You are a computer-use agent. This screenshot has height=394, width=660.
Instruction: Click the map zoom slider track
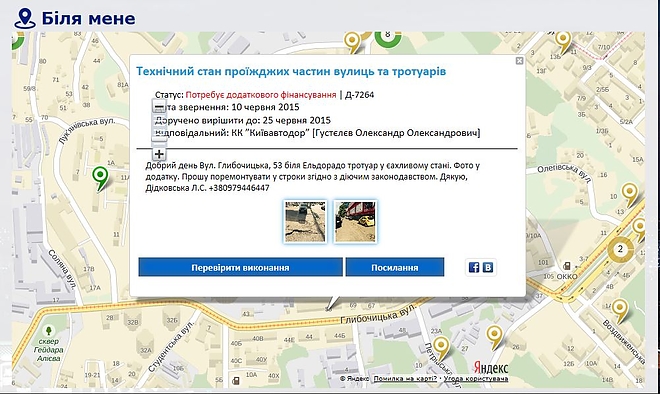[x=159, y=130]
